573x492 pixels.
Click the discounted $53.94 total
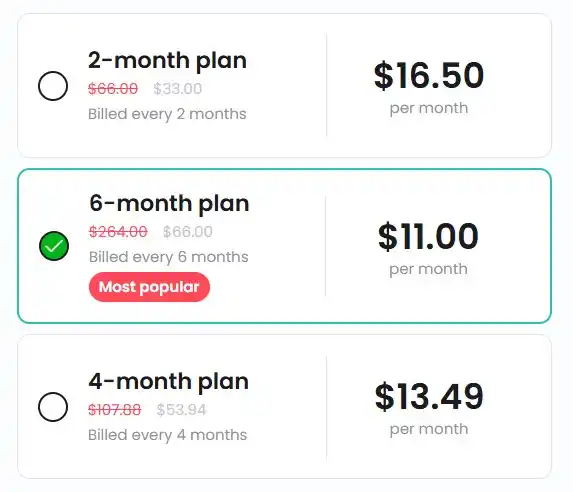pyautogui.click(x=182, y=410)
